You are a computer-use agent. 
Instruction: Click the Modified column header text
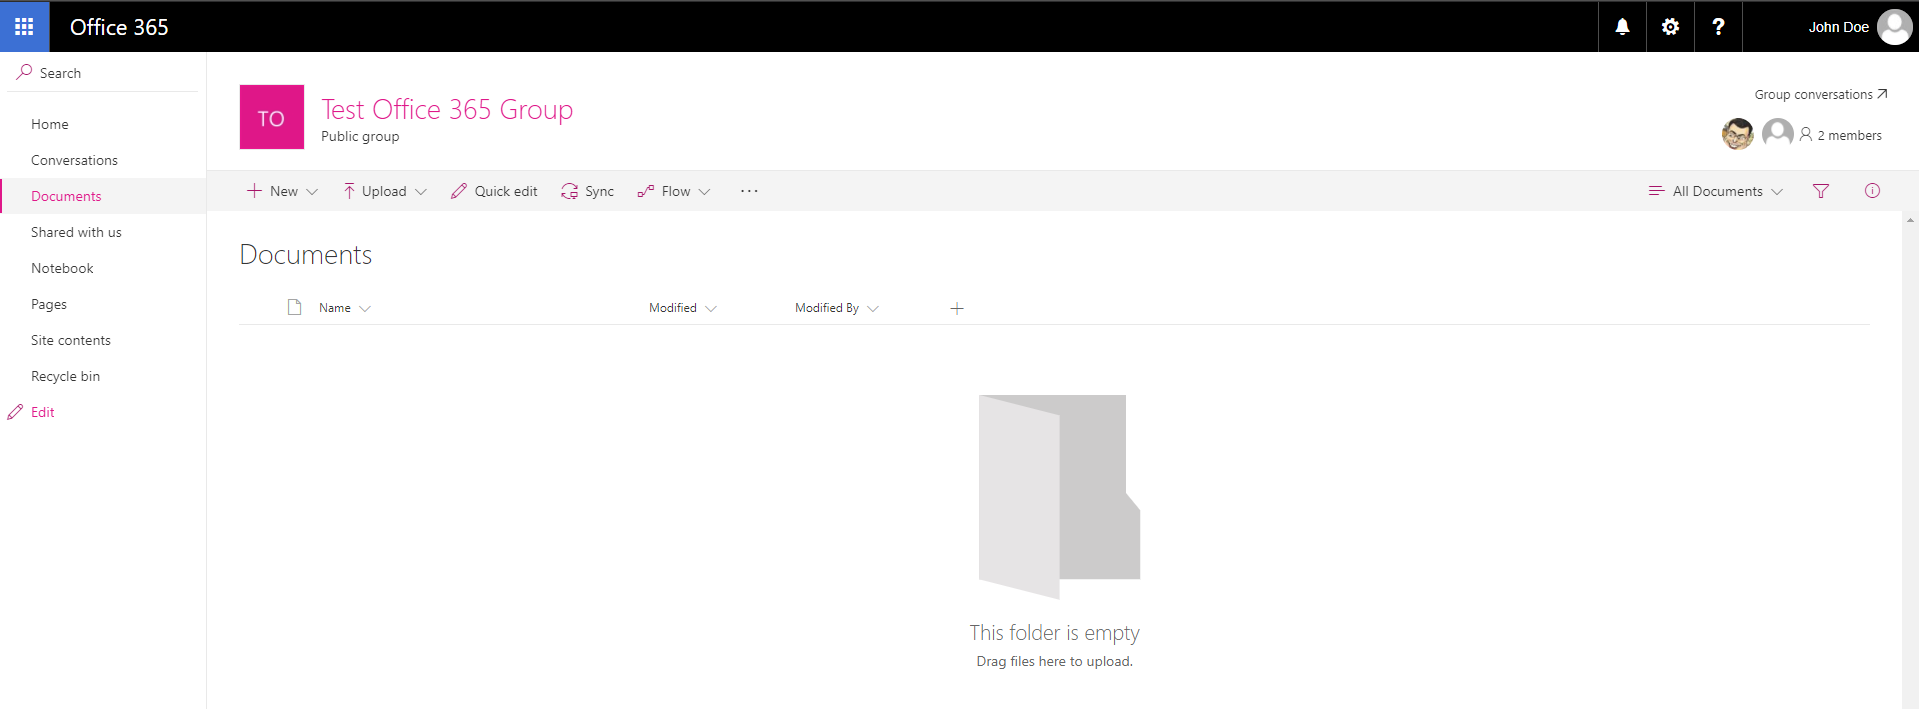click(x=673, y=308)
